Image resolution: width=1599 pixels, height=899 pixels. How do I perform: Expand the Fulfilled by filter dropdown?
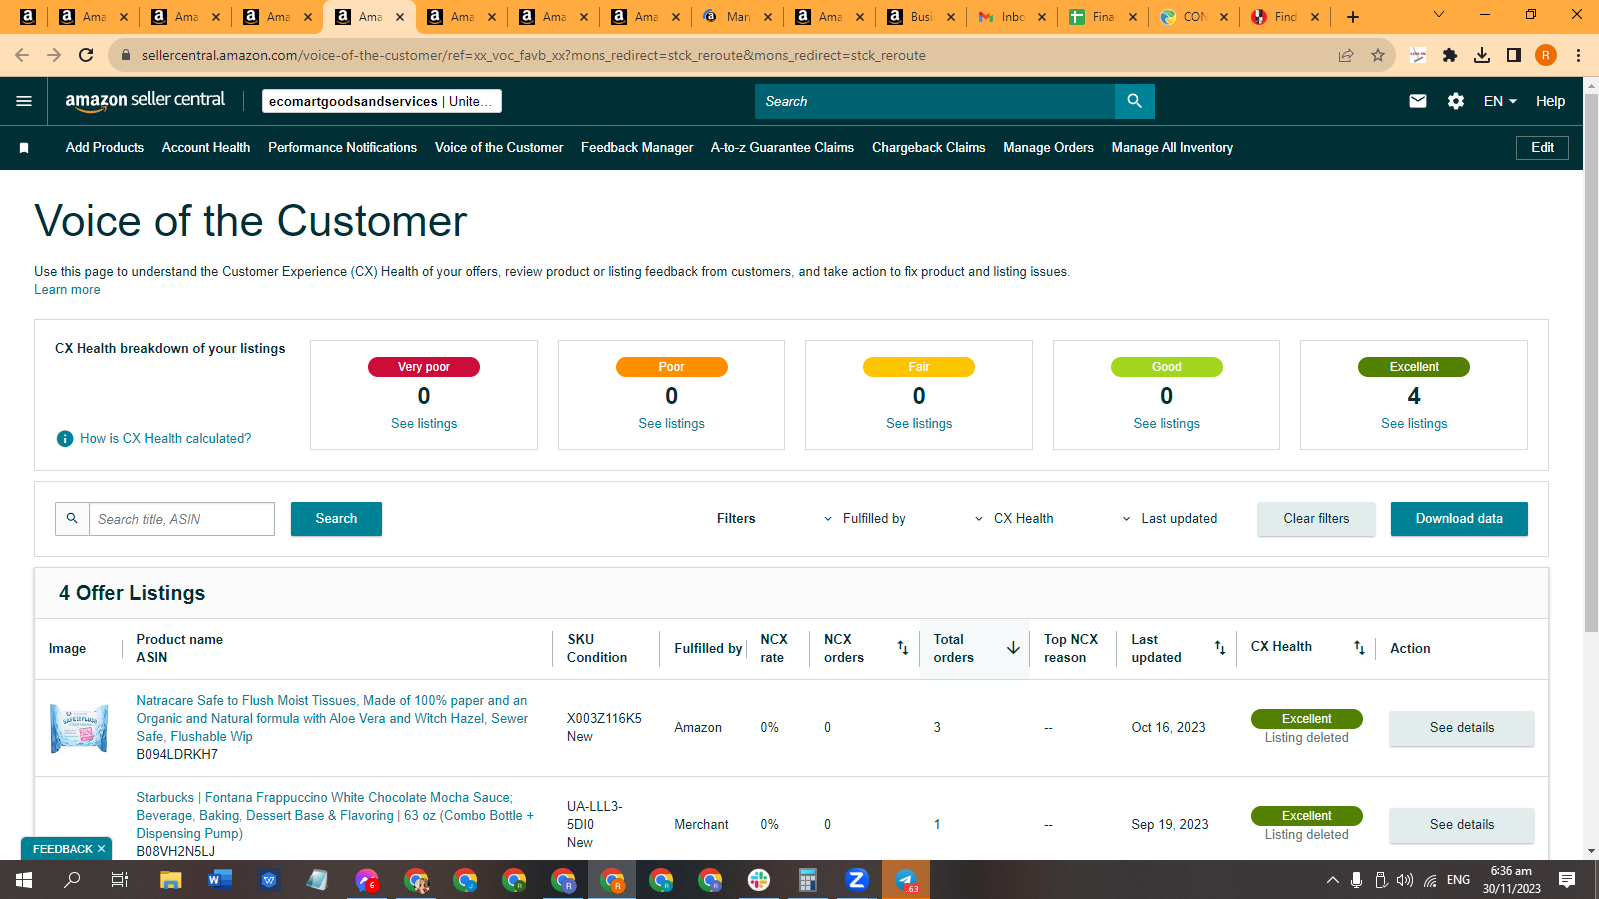864,519
